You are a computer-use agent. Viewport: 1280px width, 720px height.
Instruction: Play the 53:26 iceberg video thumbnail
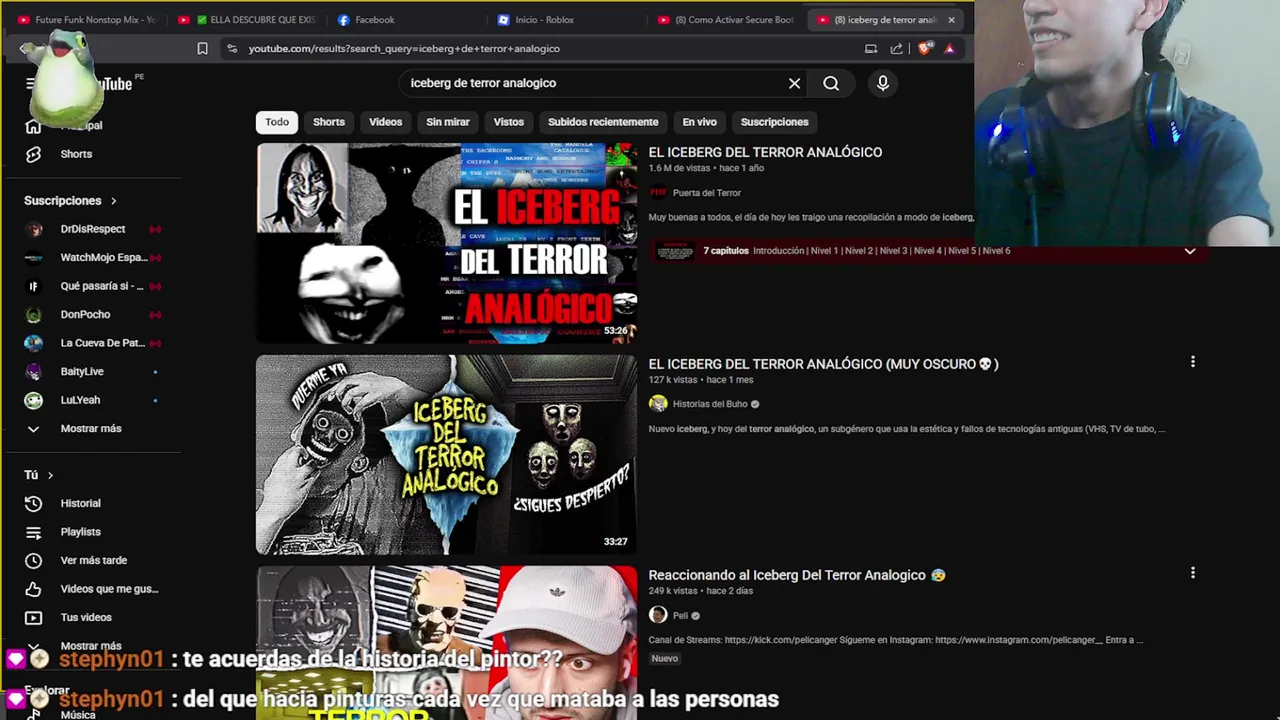[x=446, y=243]
